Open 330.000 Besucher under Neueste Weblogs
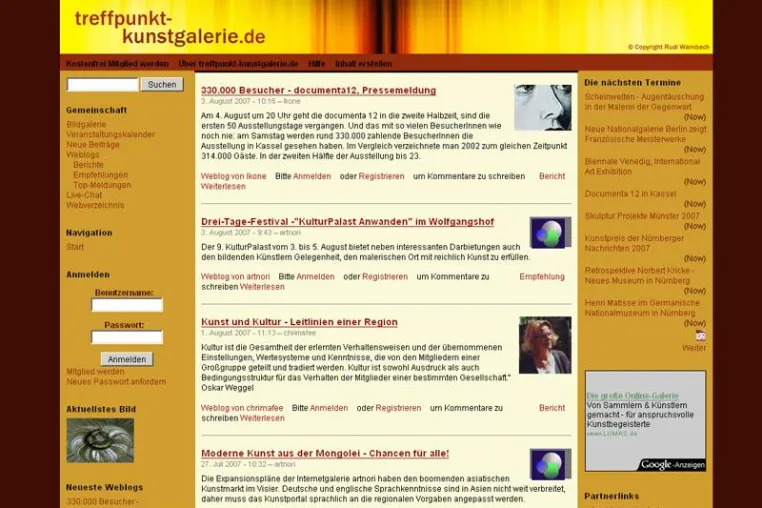Viewport: 762px width, 508px height. click(103, 502)
